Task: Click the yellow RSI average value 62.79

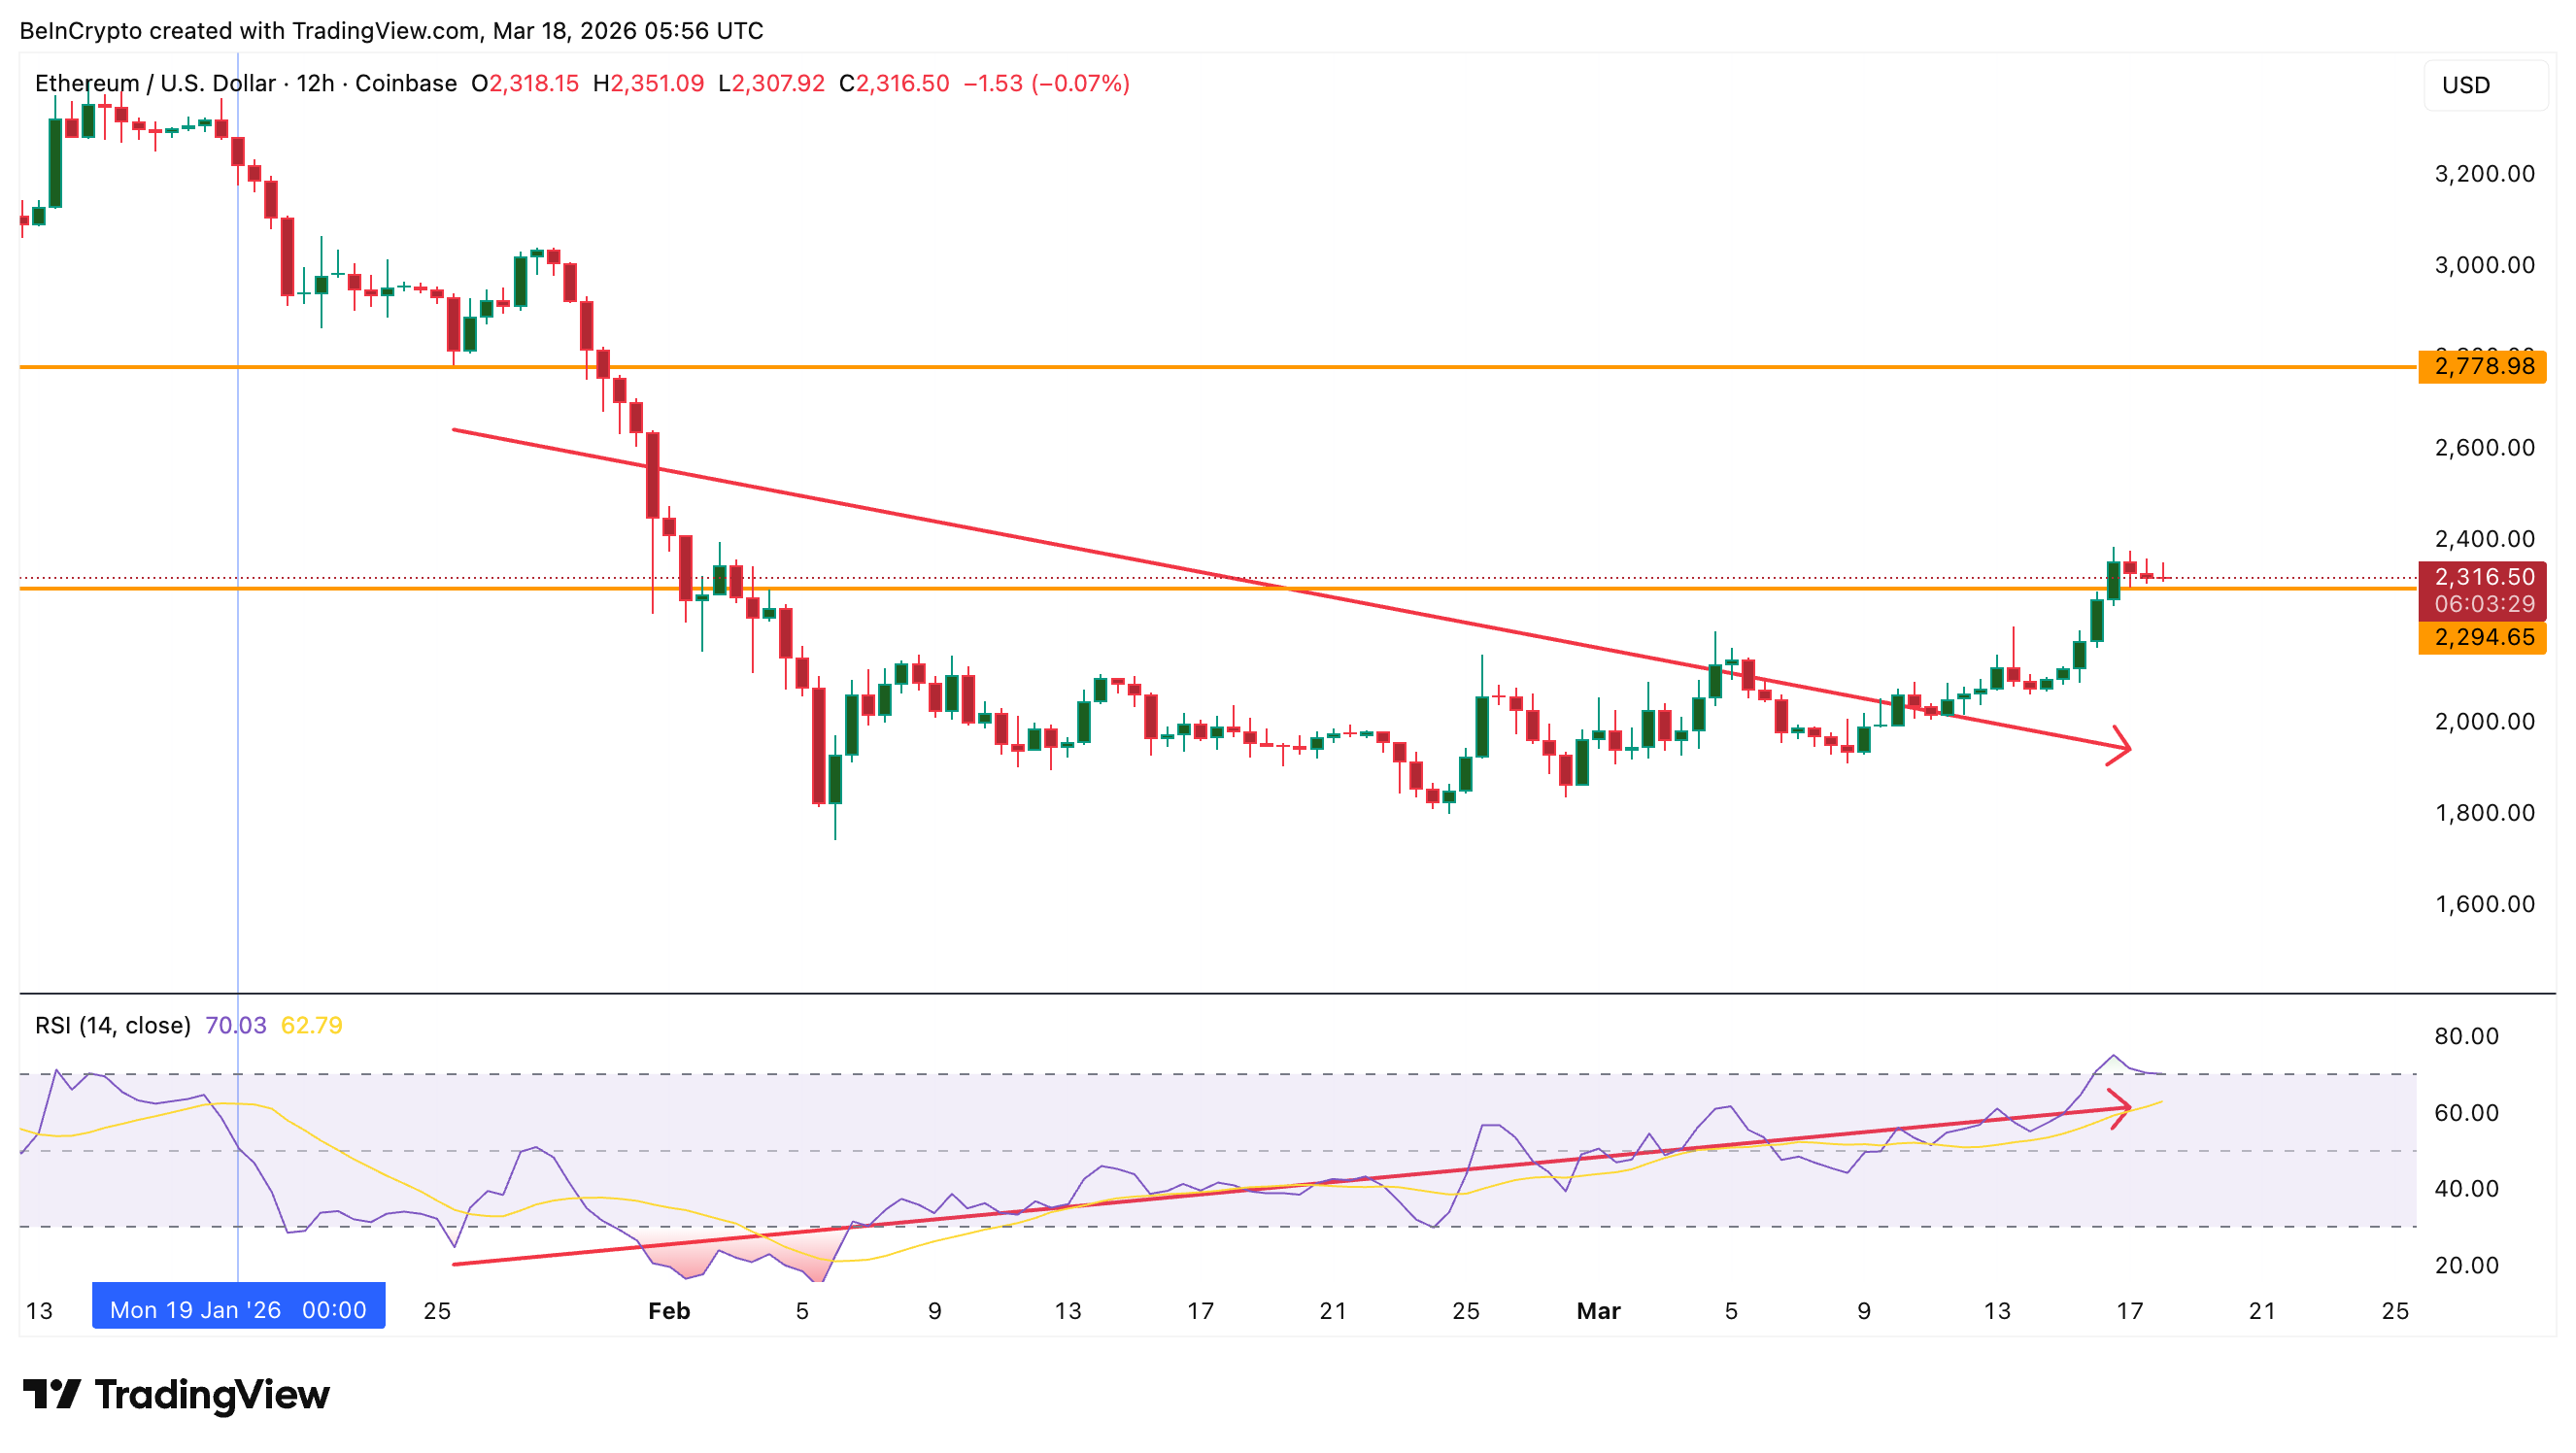Action: pos(311,1025)
